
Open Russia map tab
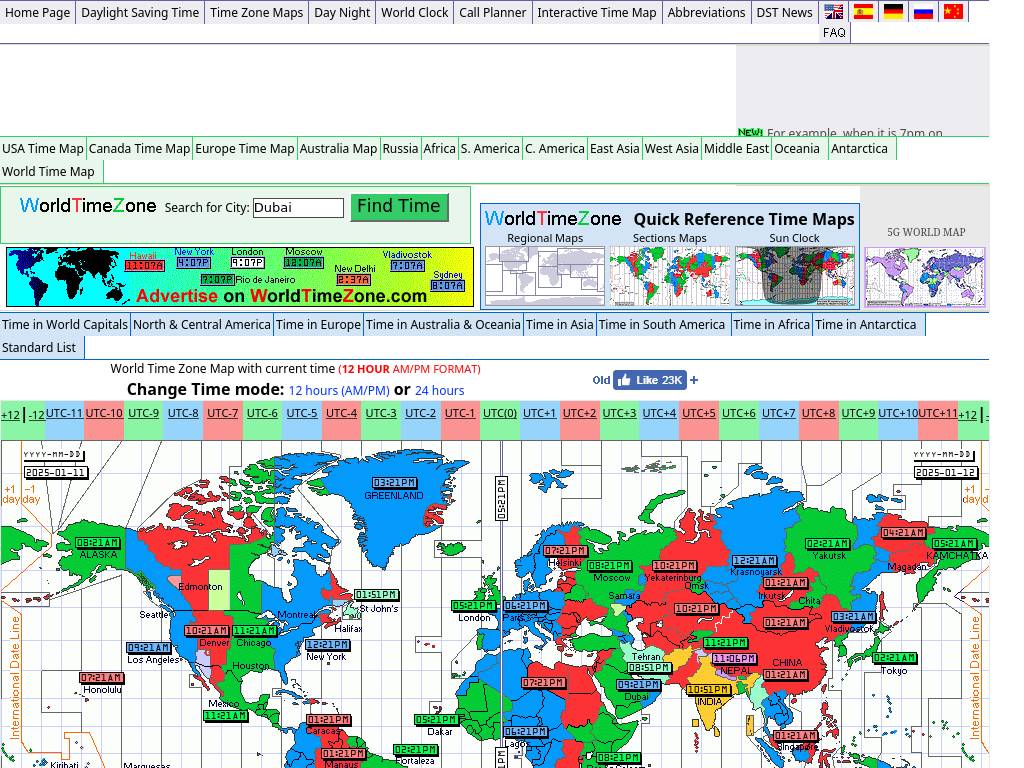click(x=400, y=148)
